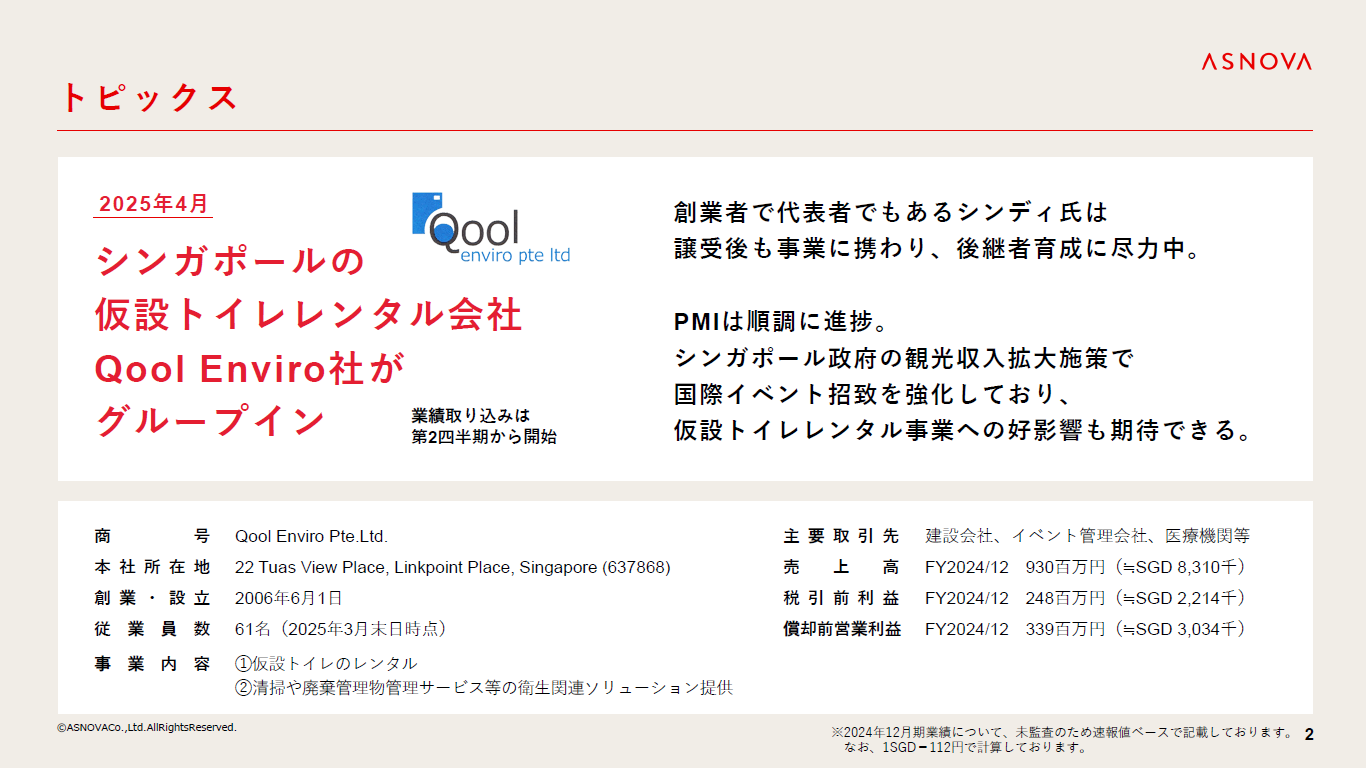Select the PMIは順調に進捗 sentence
The width and height of the screenshot is (1366, 768).
pyautogui.click(x=781, y=322)
